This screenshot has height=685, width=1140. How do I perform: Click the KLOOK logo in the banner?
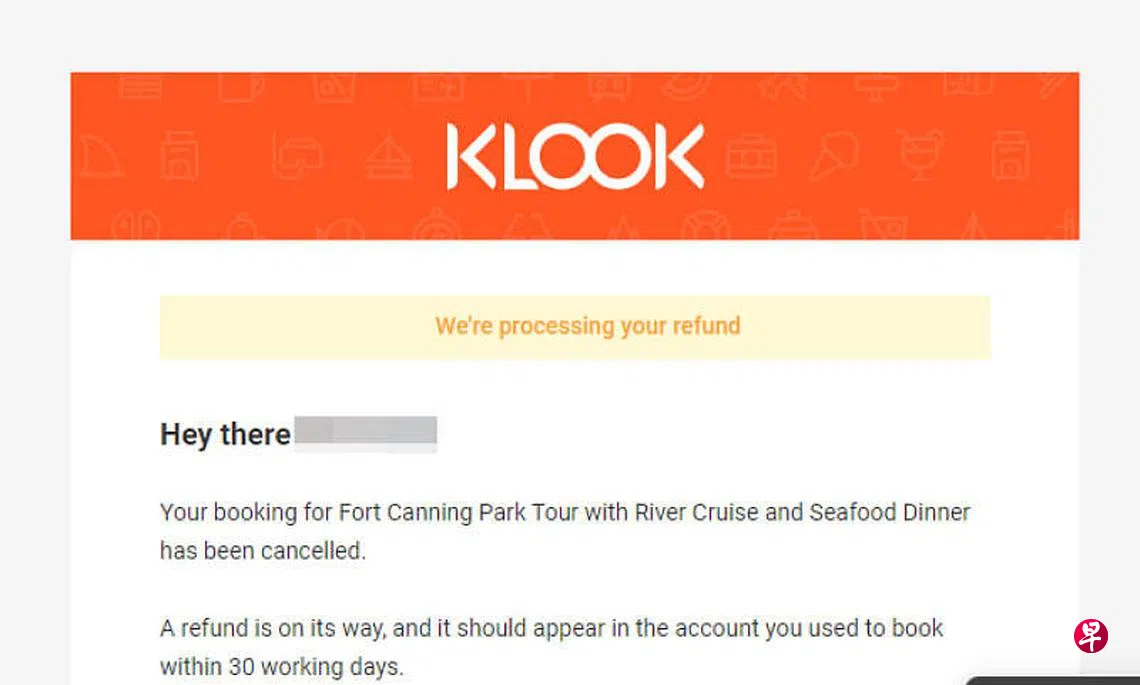pos(574,157)
